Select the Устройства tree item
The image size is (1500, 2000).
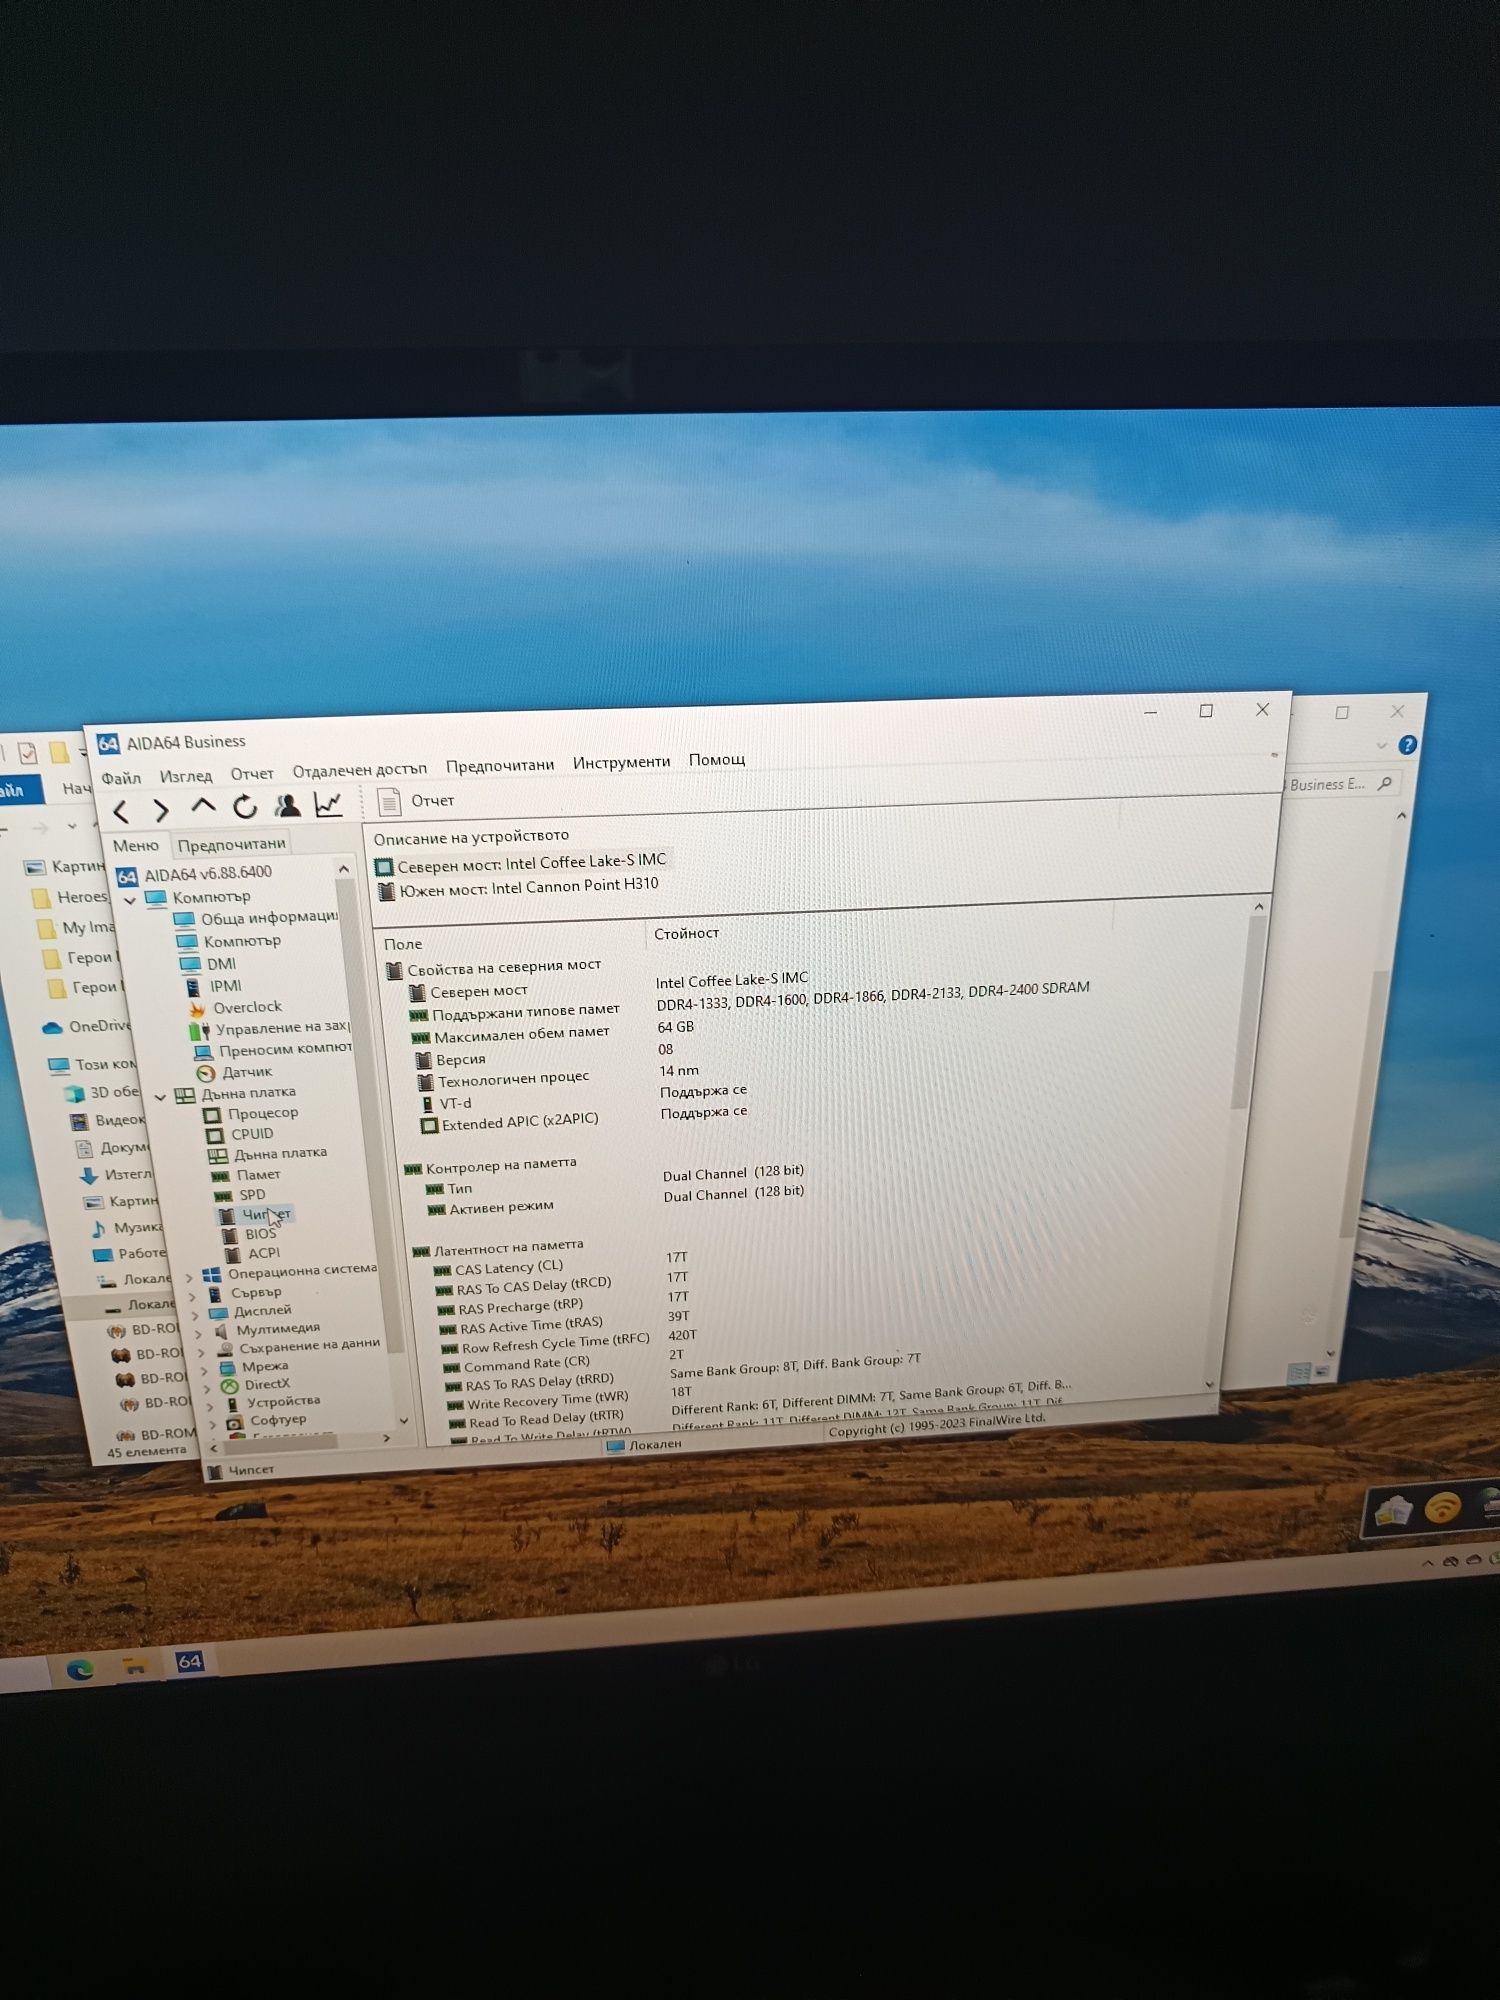tap(273, 1402)
